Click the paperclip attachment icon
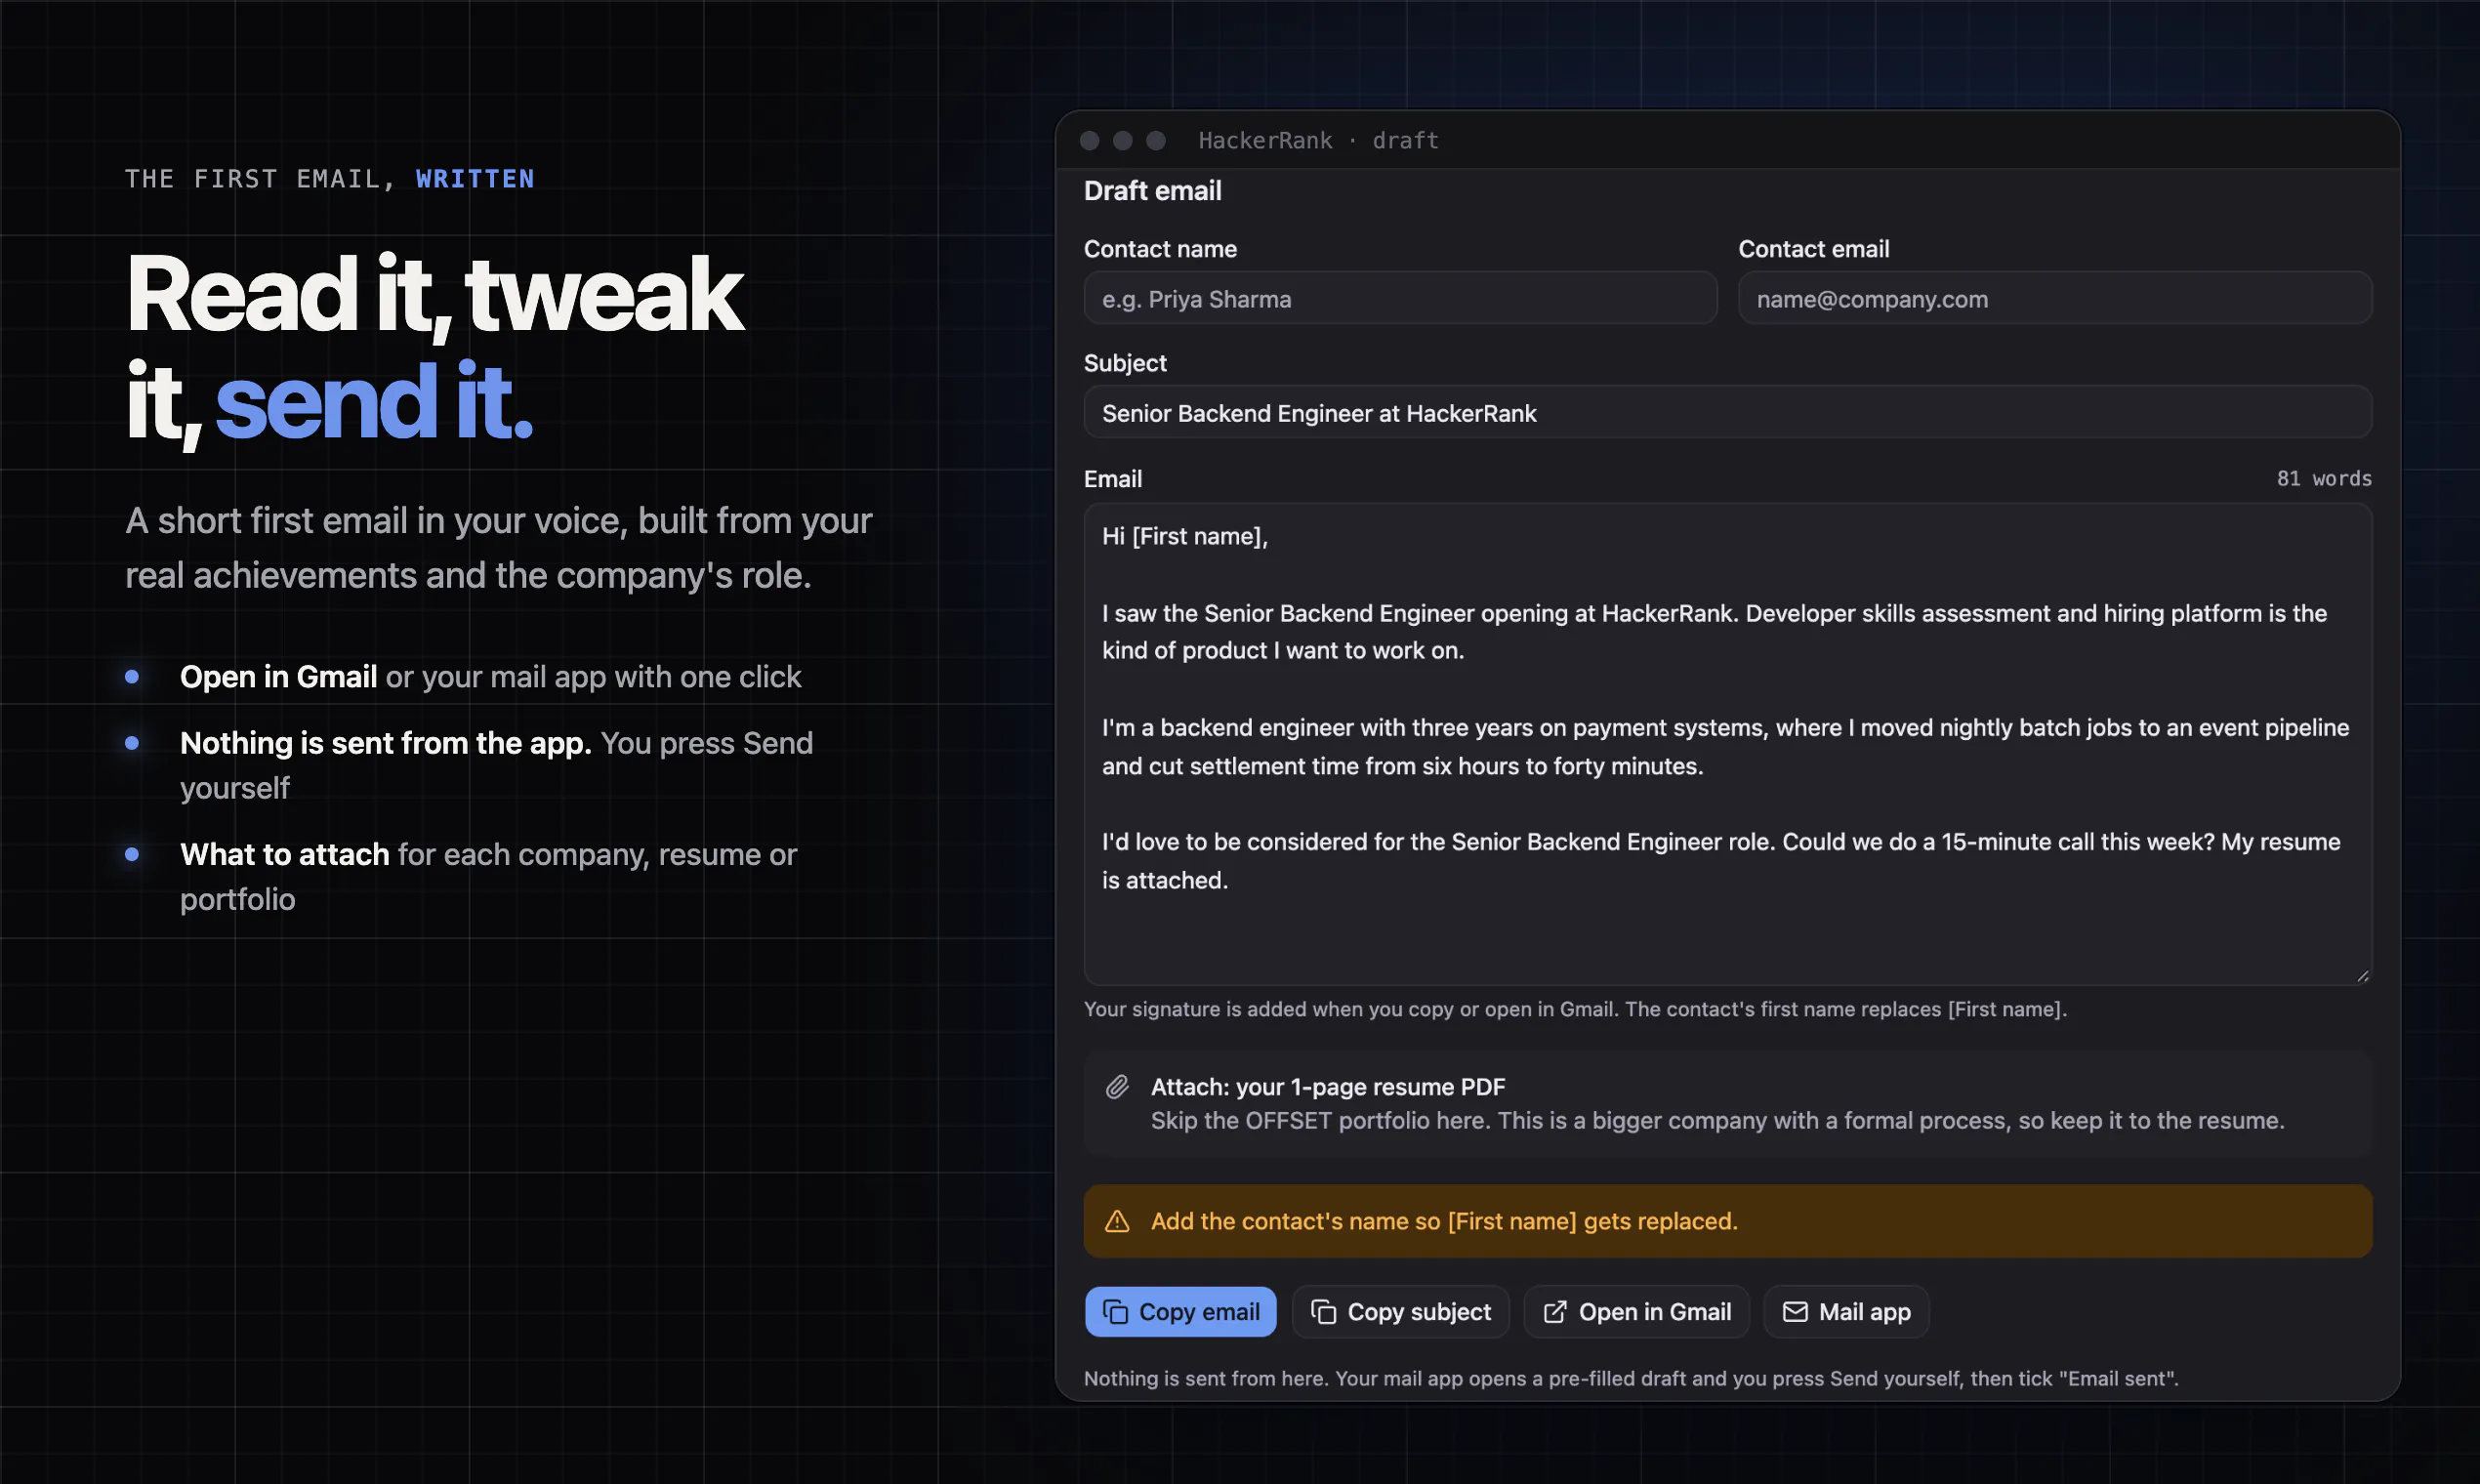2480x1484 pixels. pyautogui.click(x=1117, y=1087)
